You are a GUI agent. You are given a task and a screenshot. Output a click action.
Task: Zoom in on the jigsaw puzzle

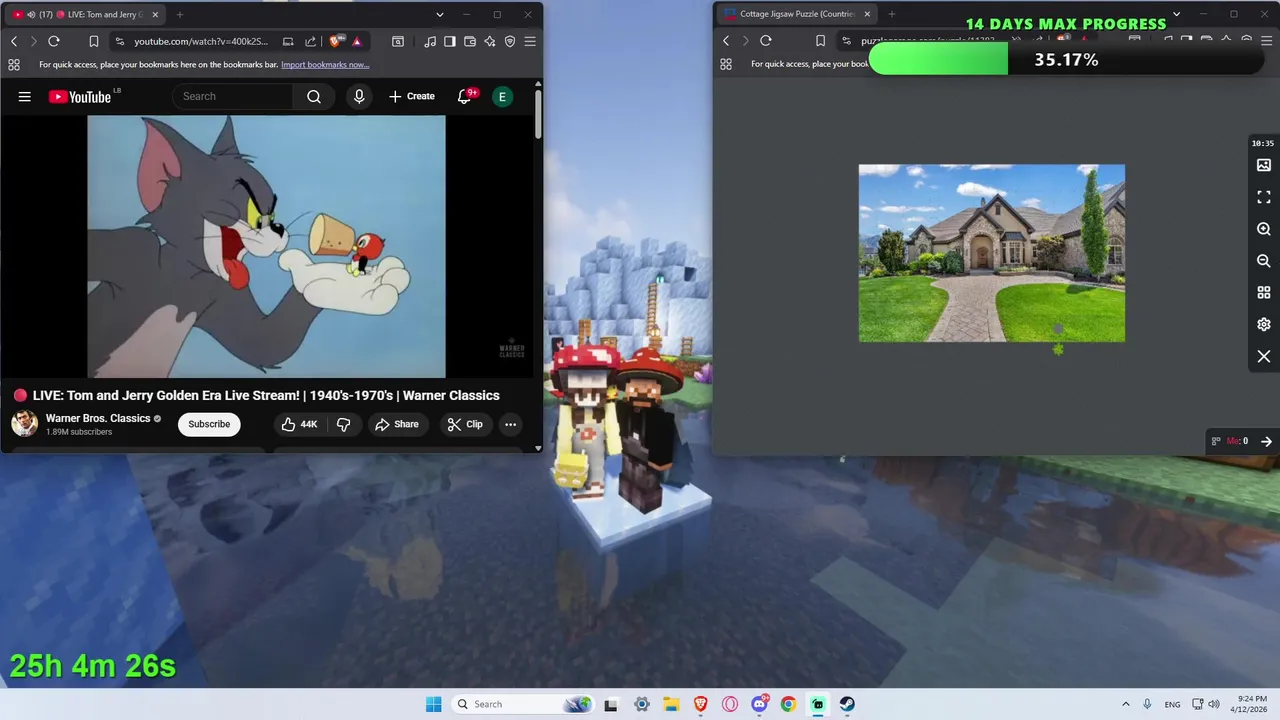tap(1264, 229)
